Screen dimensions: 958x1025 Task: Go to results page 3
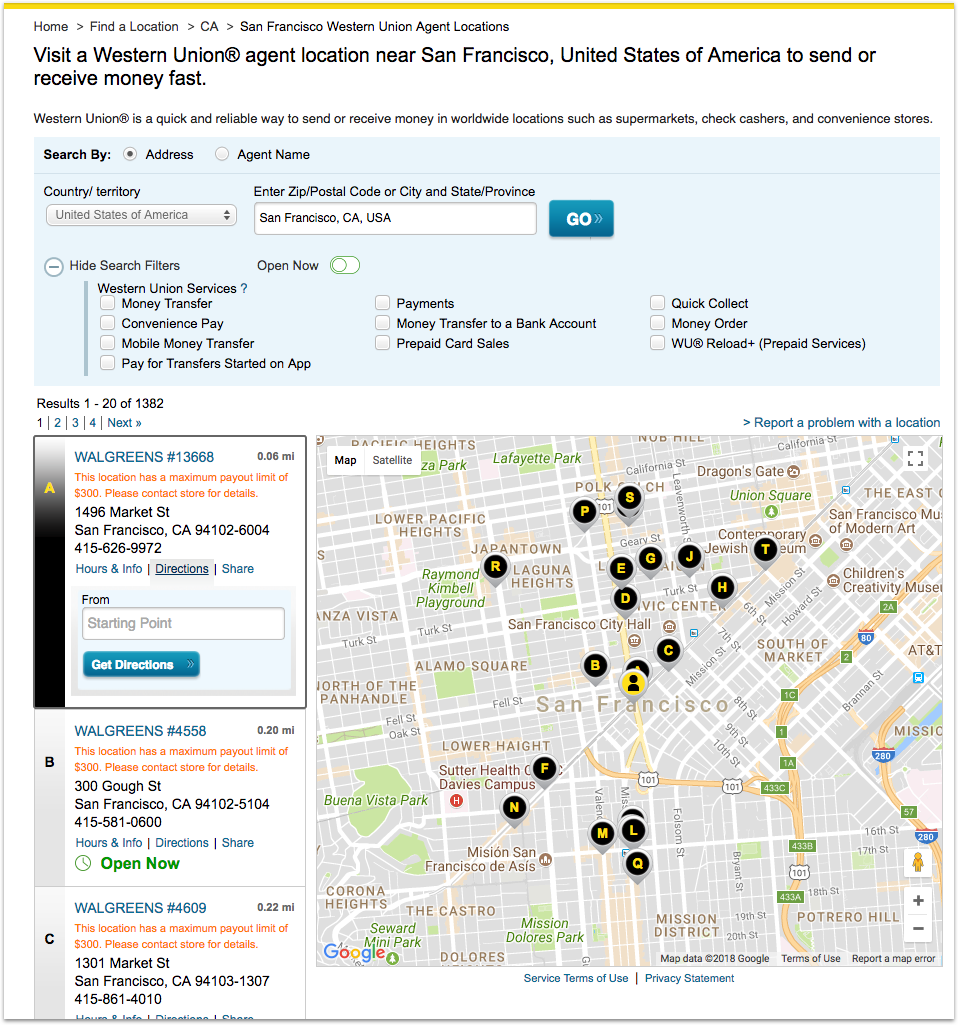click(75, 423)
